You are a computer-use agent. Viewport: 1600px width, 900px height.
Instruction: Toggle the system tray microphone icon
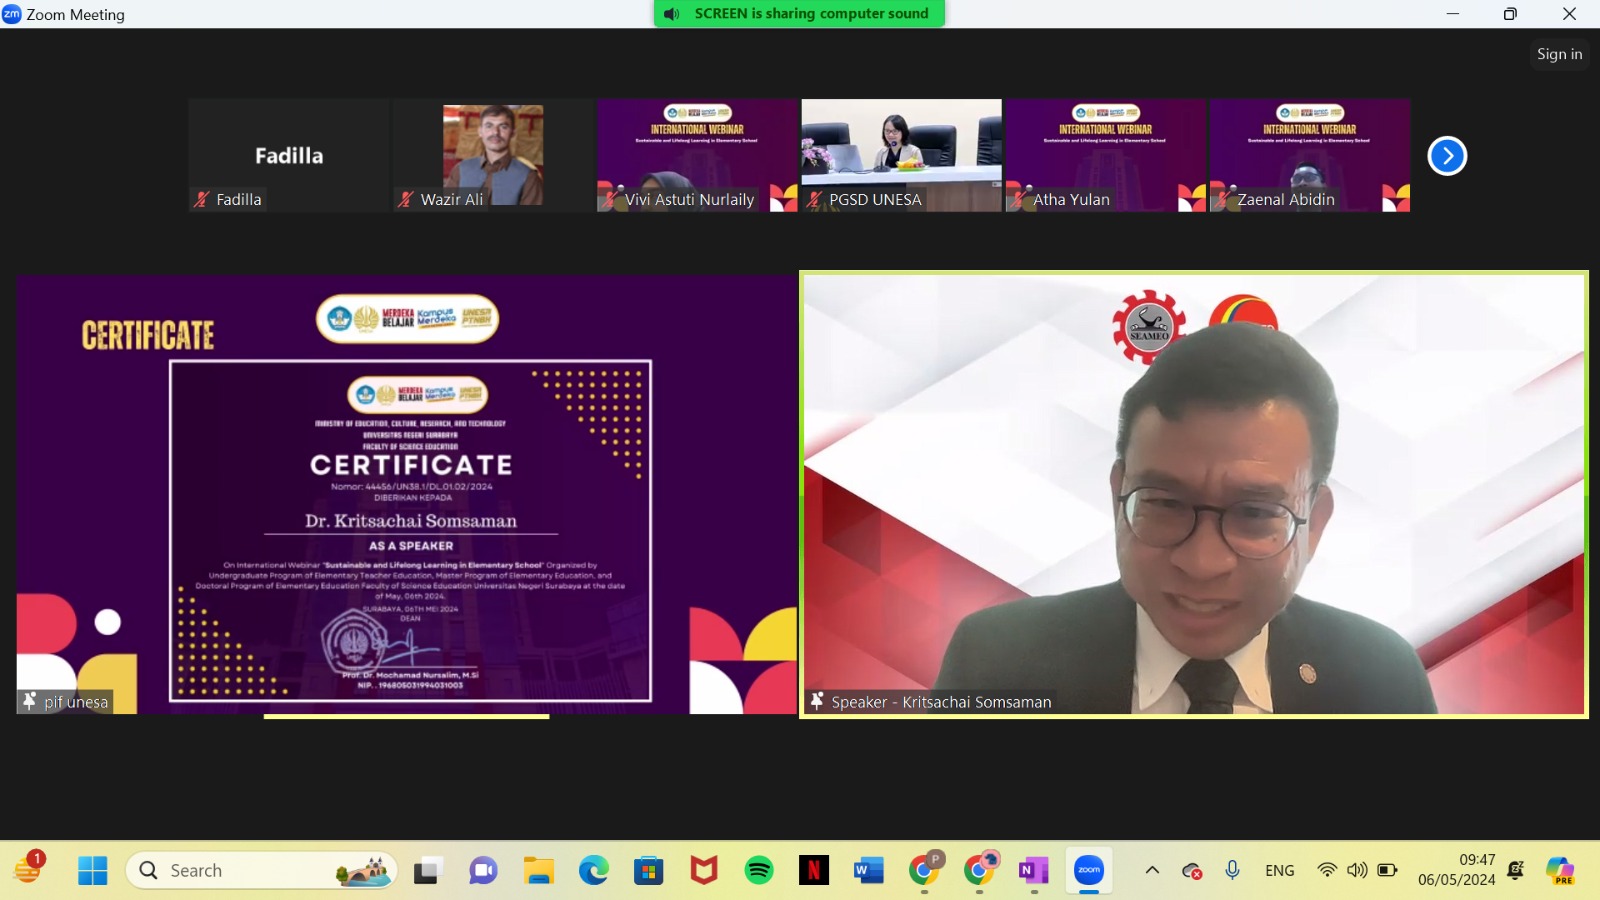point(1232,870)
